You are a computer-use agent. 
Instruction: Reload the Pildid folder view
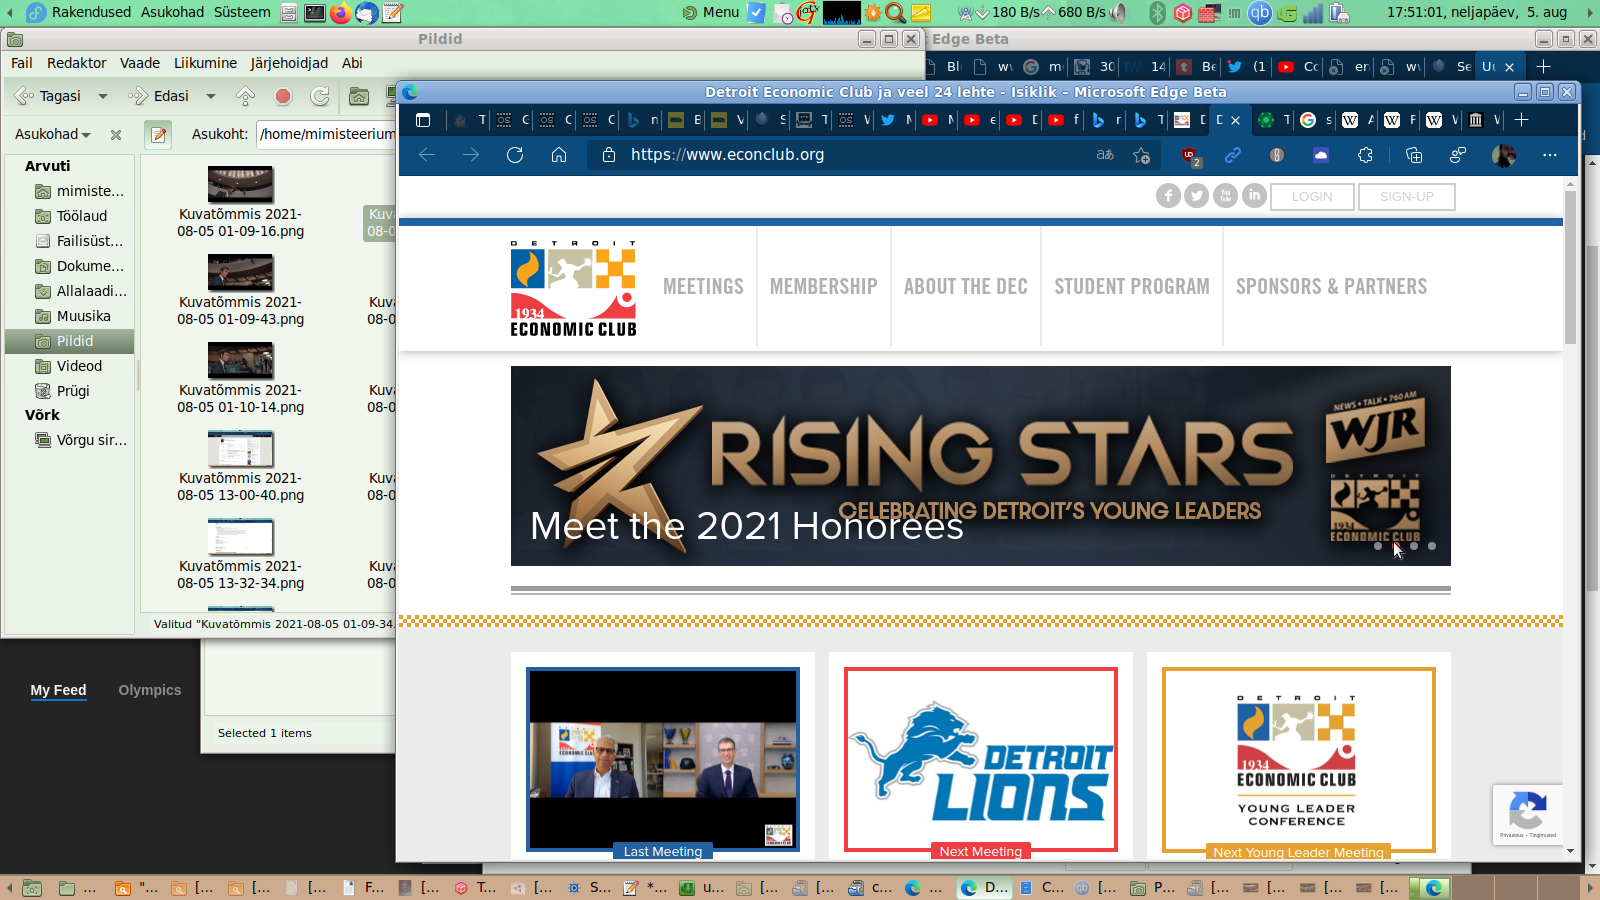(x=320, y=96)
